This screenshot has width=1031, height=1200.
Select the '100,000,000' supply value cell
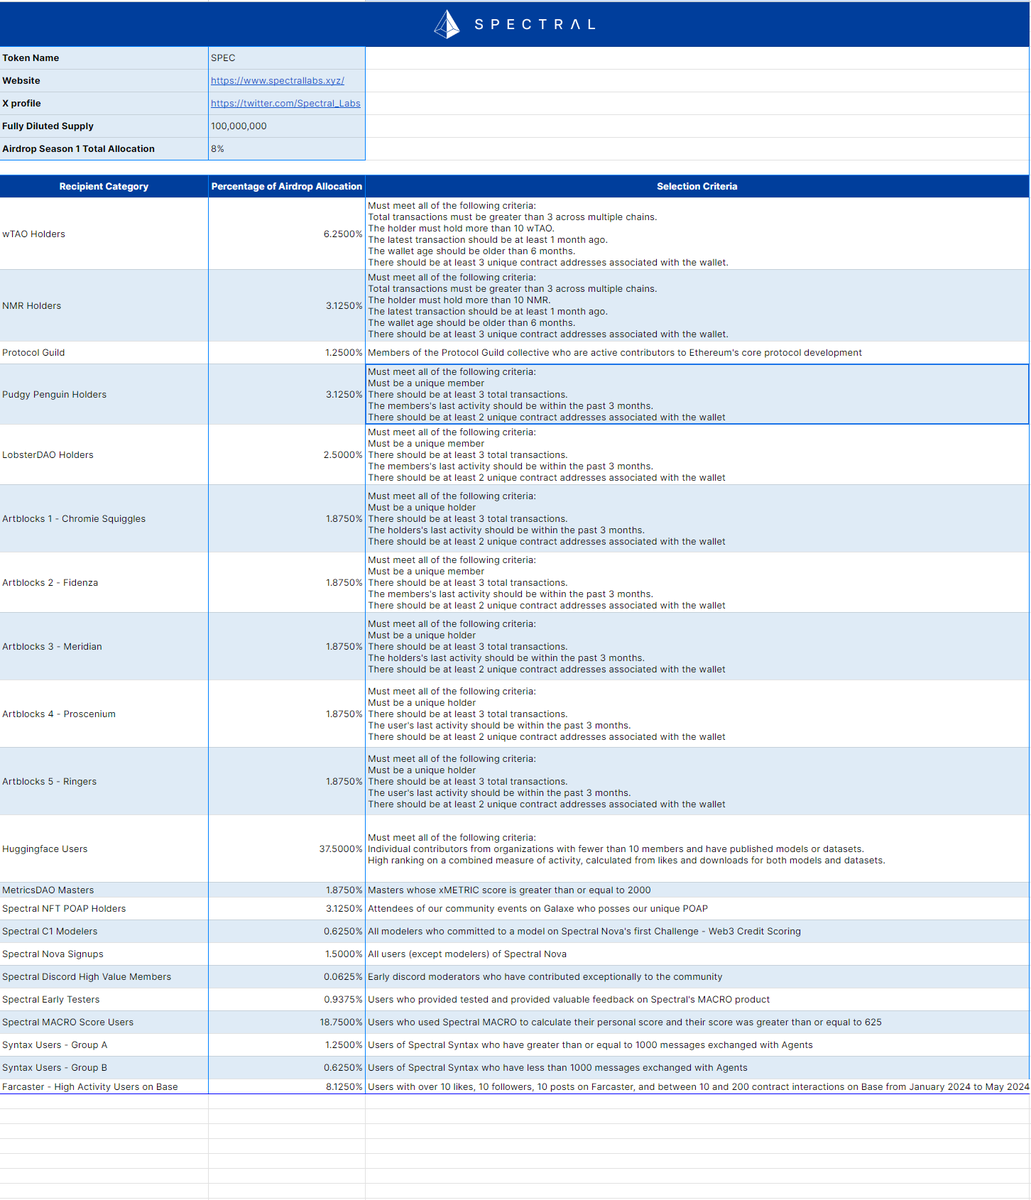click(287, 126)
